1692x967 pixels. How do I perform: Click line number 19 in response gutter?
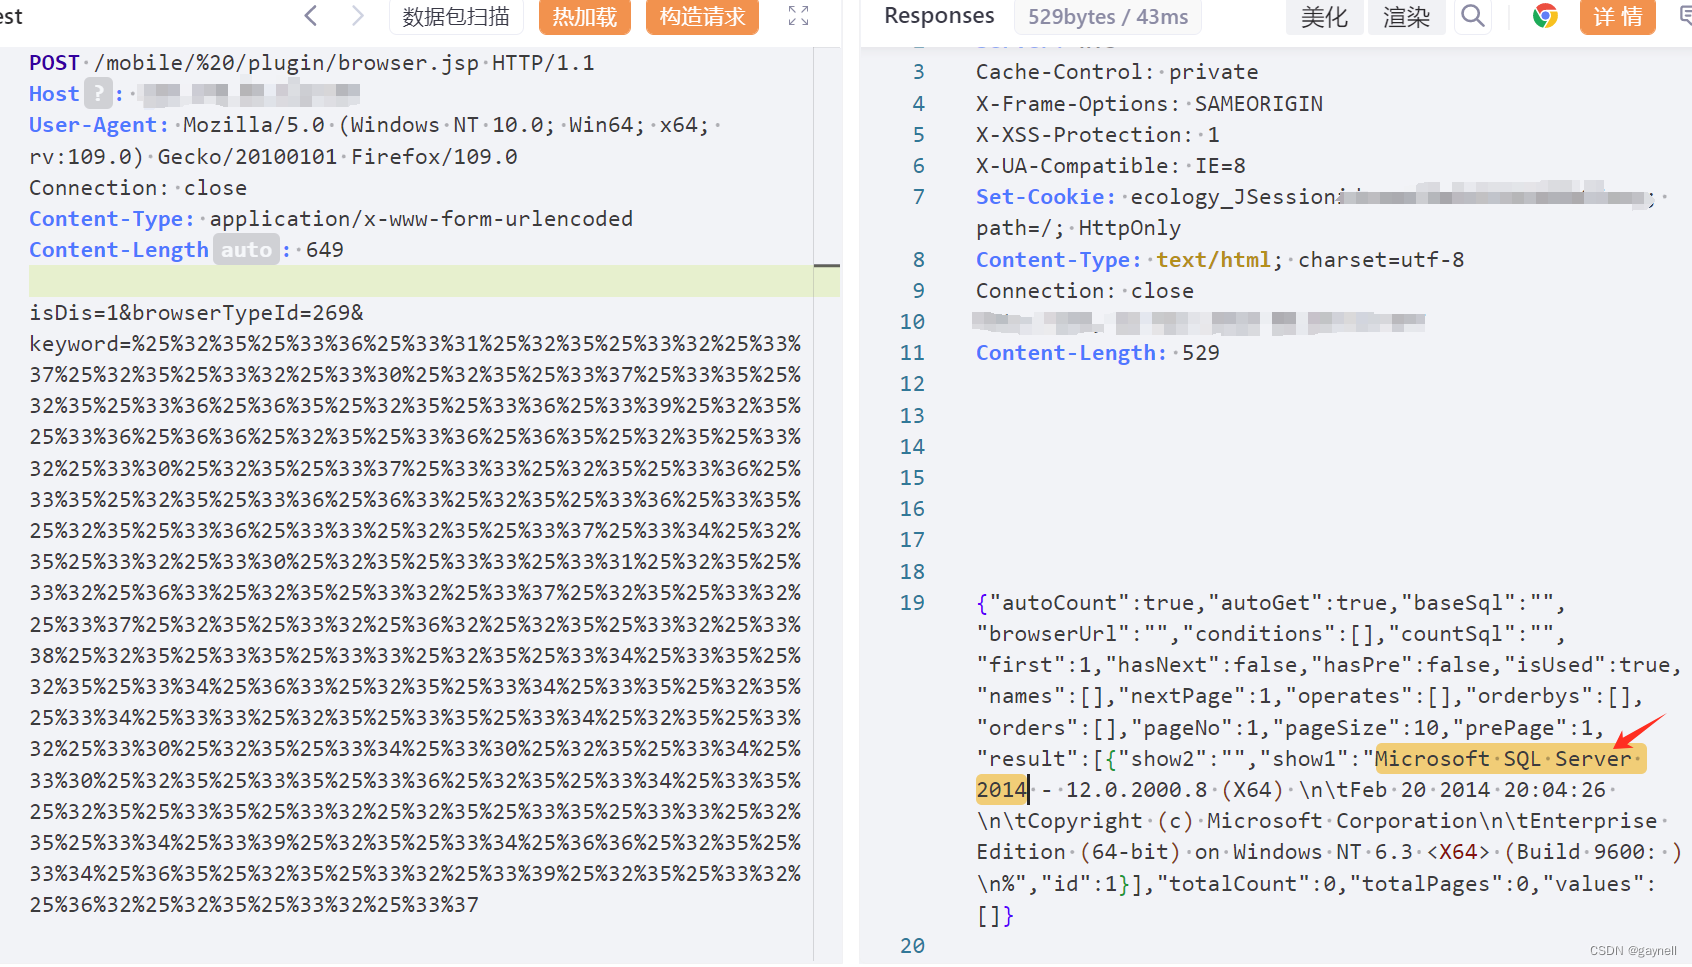coord(912,603)
